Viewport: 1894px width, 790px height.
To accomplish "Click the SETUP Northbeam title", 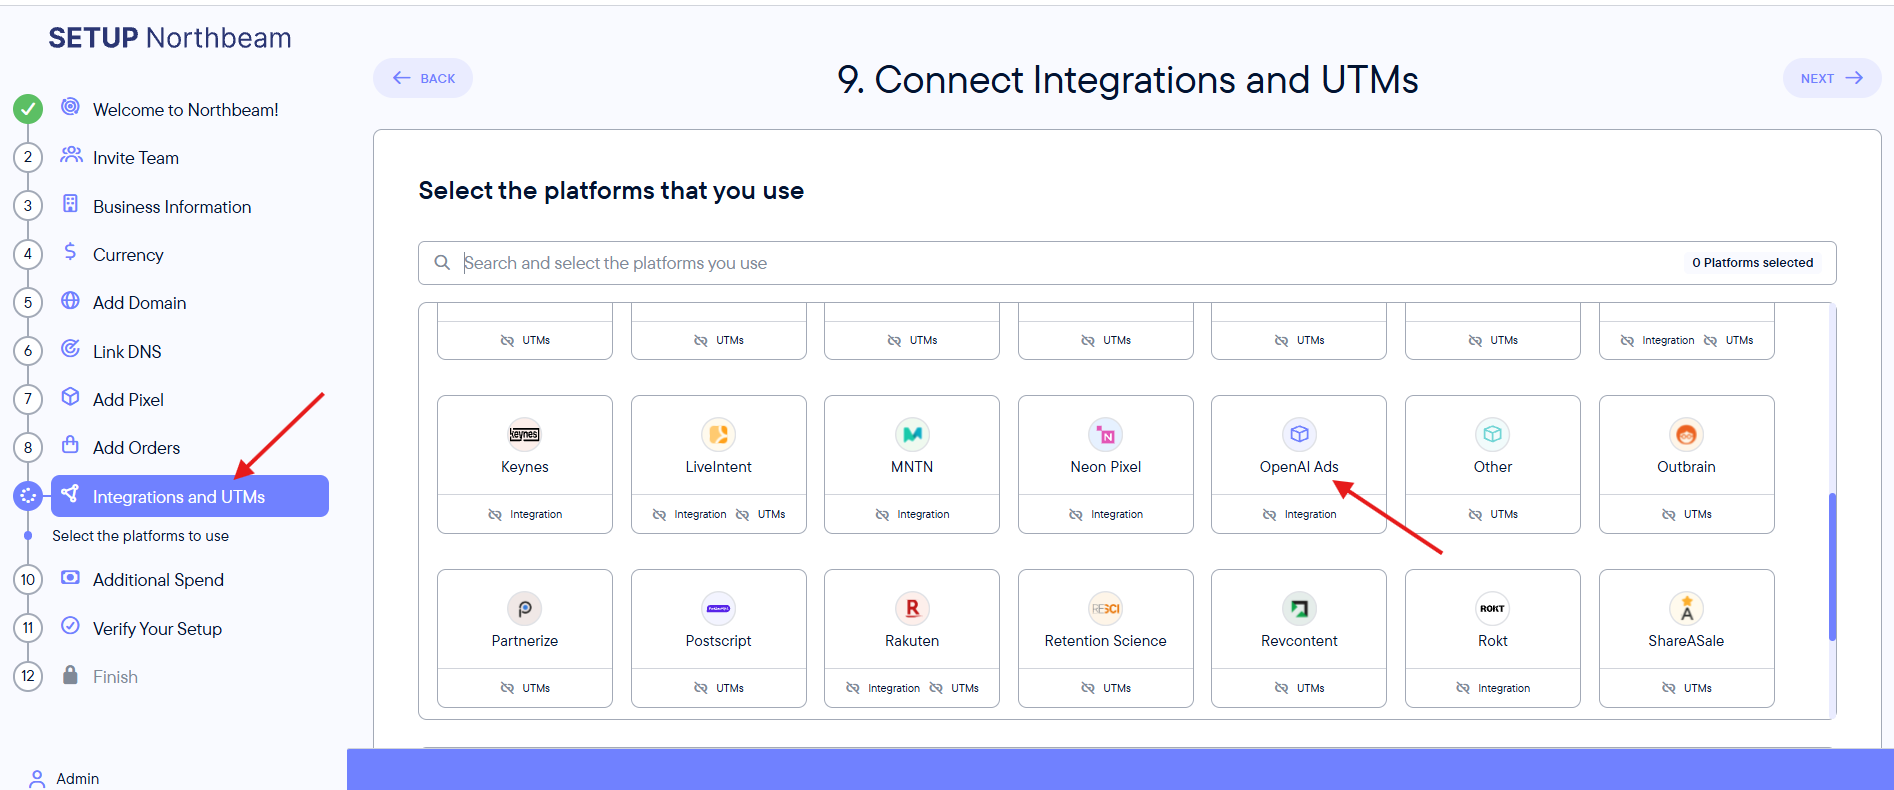I will (170, 38).
